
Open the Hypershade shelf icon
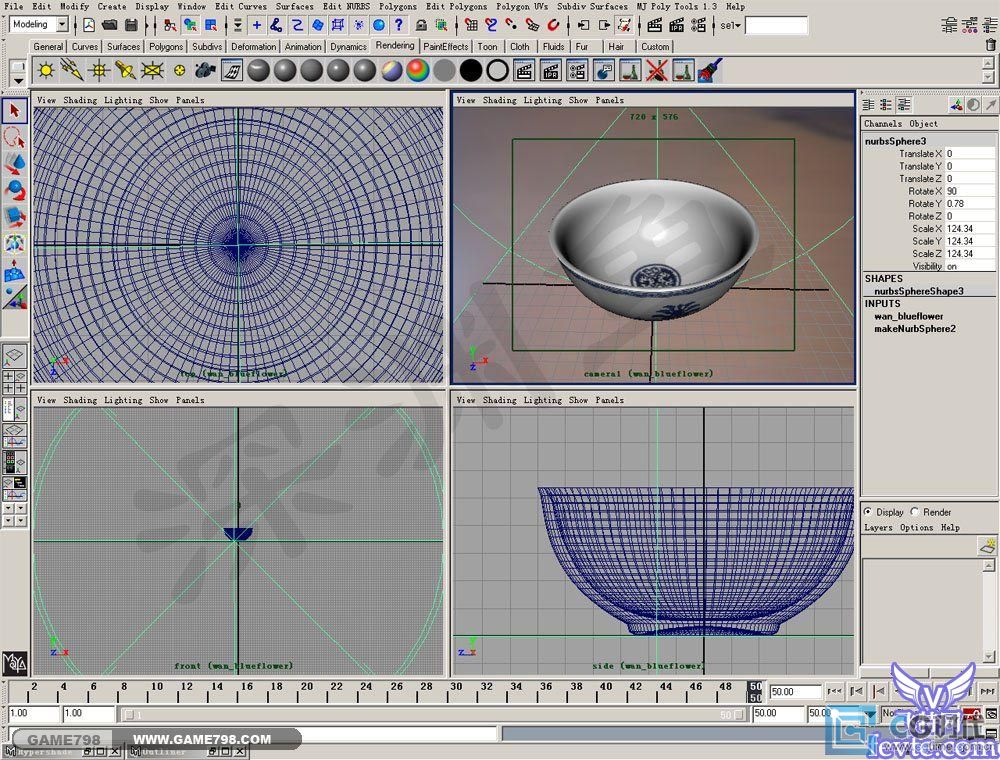pos(232,70)
